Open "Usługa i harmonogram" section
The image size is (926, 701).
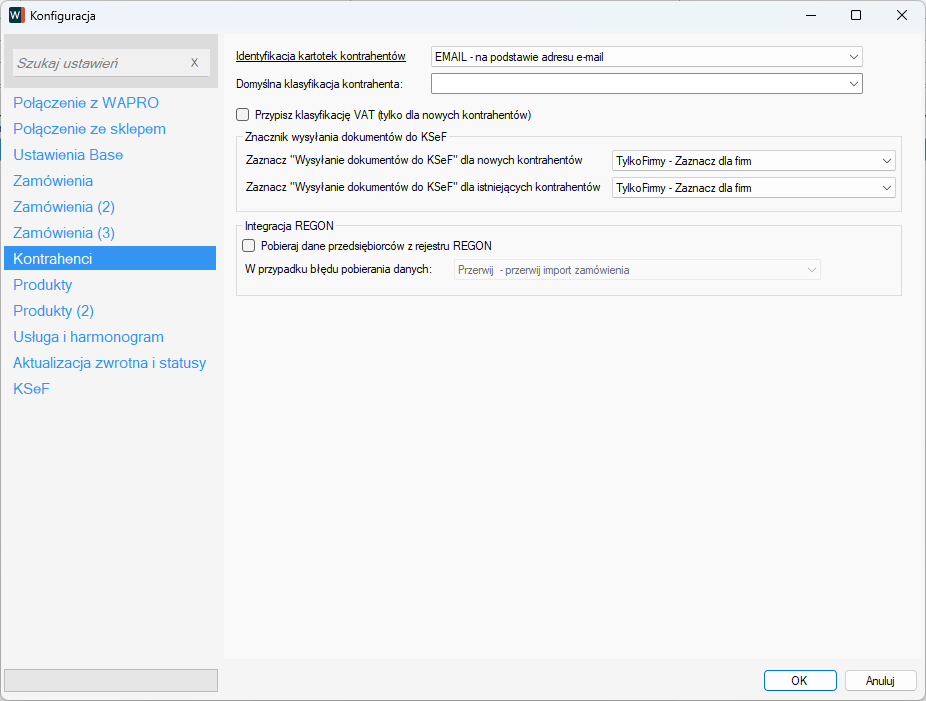(x=88, y=337)
